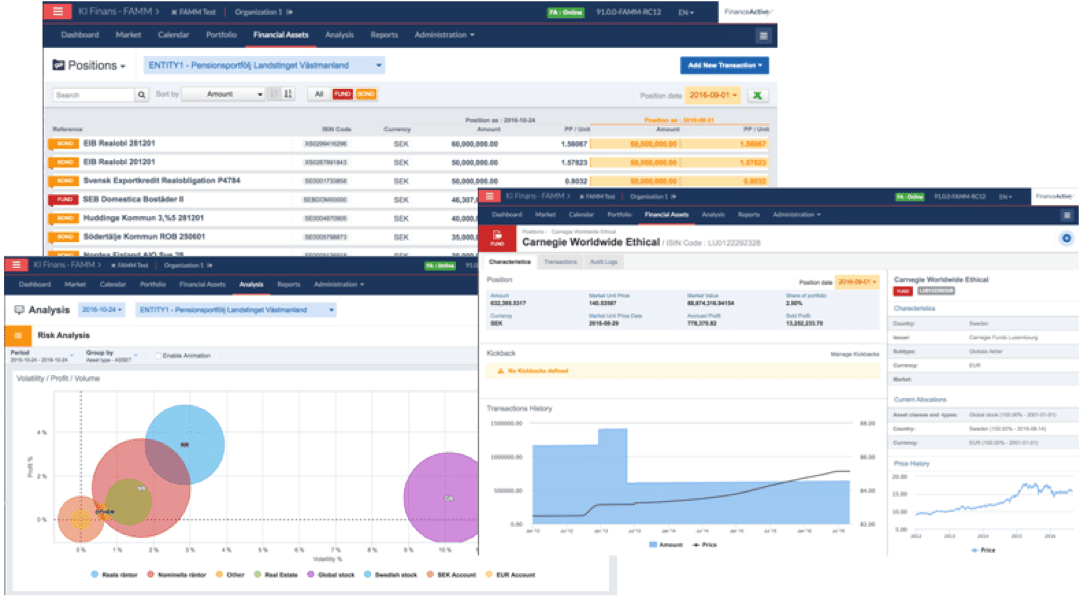Toggle Reala räntor legend entry
This screenshot has height=598, width=1091.
(114, 575)
